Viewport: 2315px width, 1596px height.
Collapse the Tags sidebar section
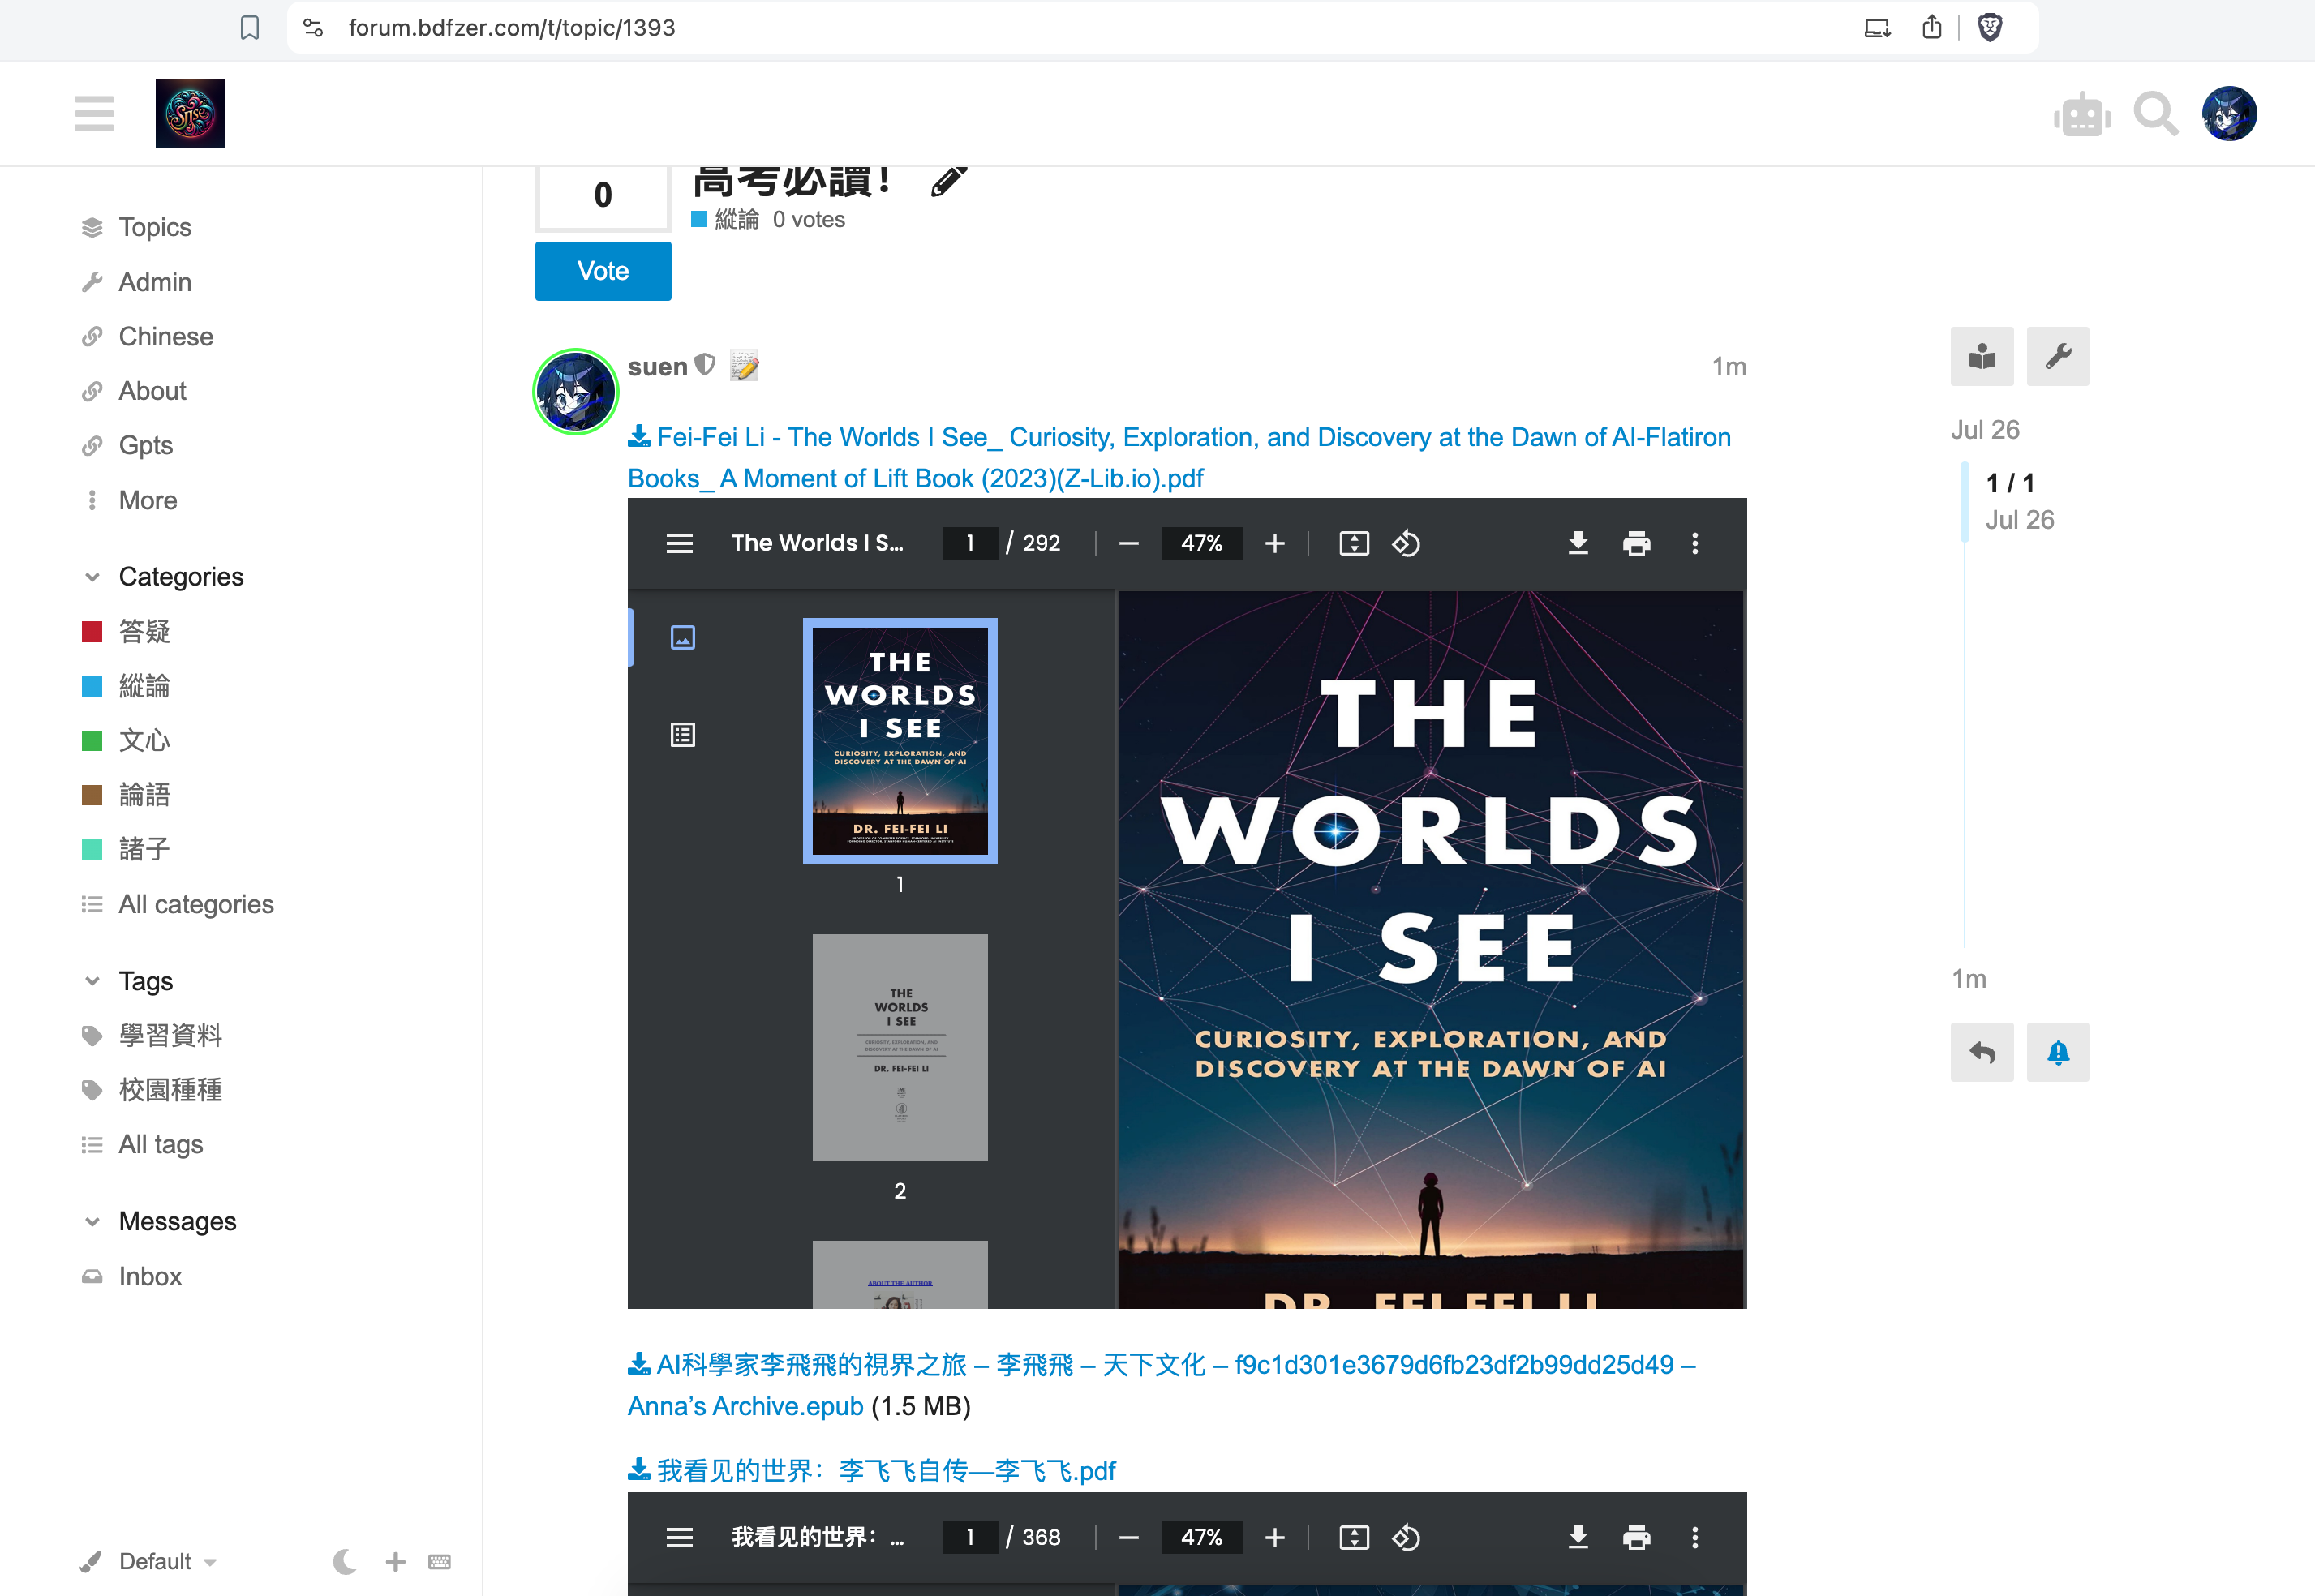tap(93, 981)
